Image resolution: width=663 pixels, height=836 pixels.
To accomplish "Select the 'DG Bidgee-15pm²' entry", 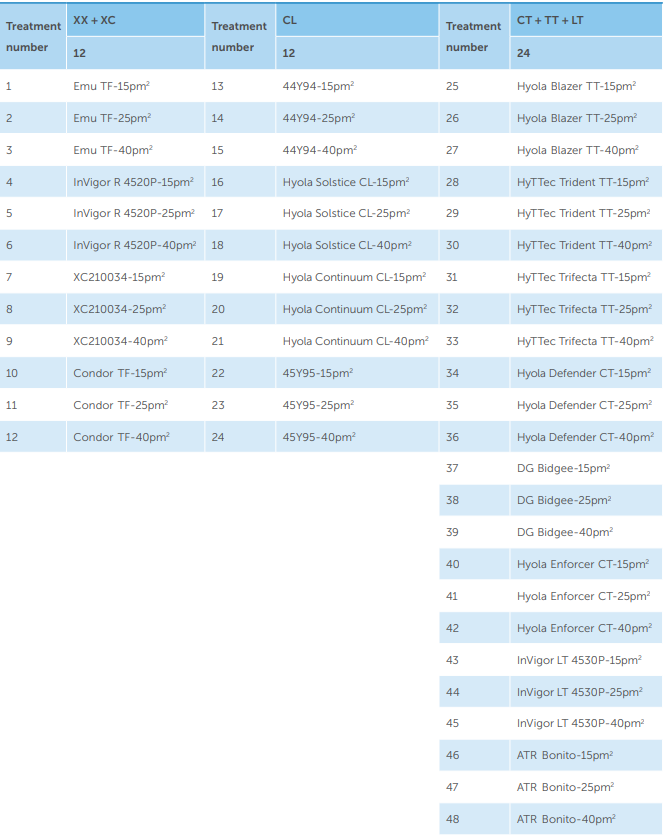I will (x=586, y=468).
